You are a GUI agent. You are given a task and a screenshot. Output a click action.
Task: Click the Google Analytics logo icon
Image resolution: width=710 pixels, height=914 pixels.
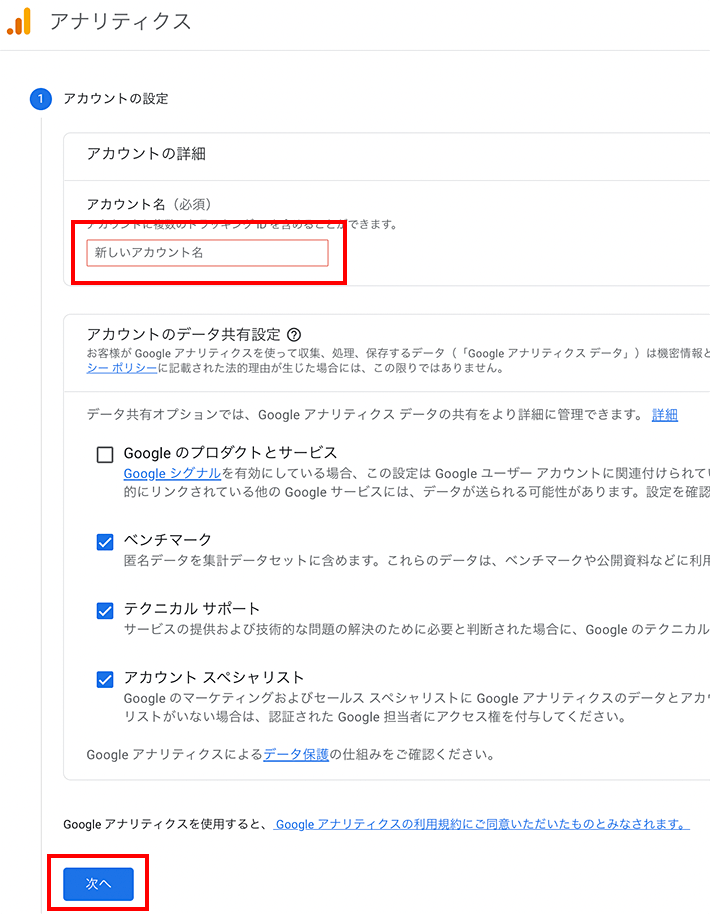point(19,22)
